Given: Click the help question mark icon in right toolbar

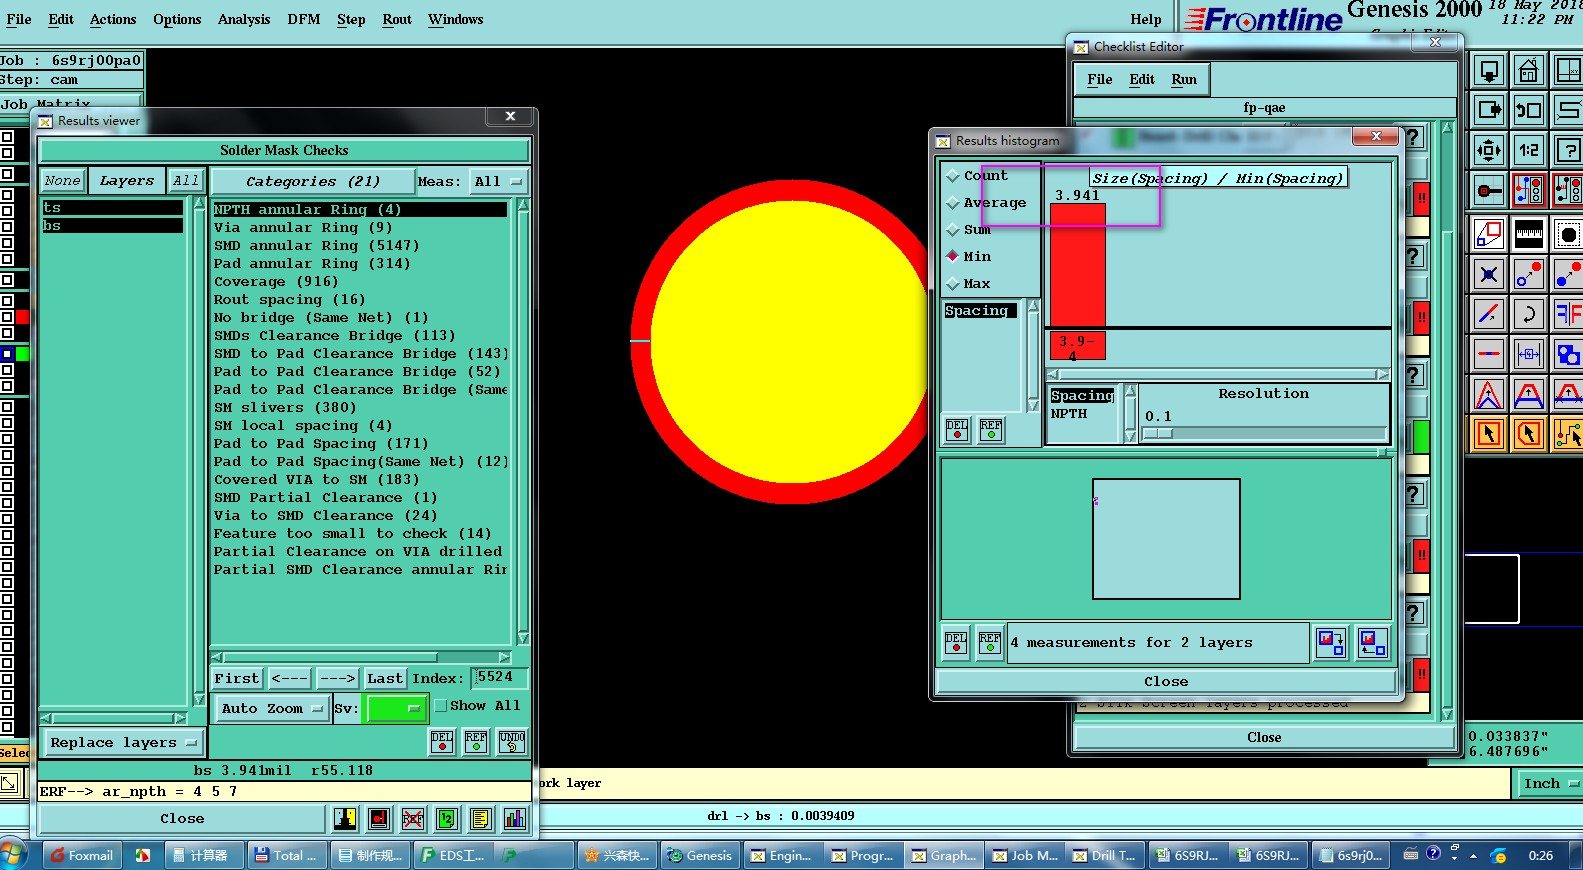Looking at the screenshot, I should (1568, 151).
